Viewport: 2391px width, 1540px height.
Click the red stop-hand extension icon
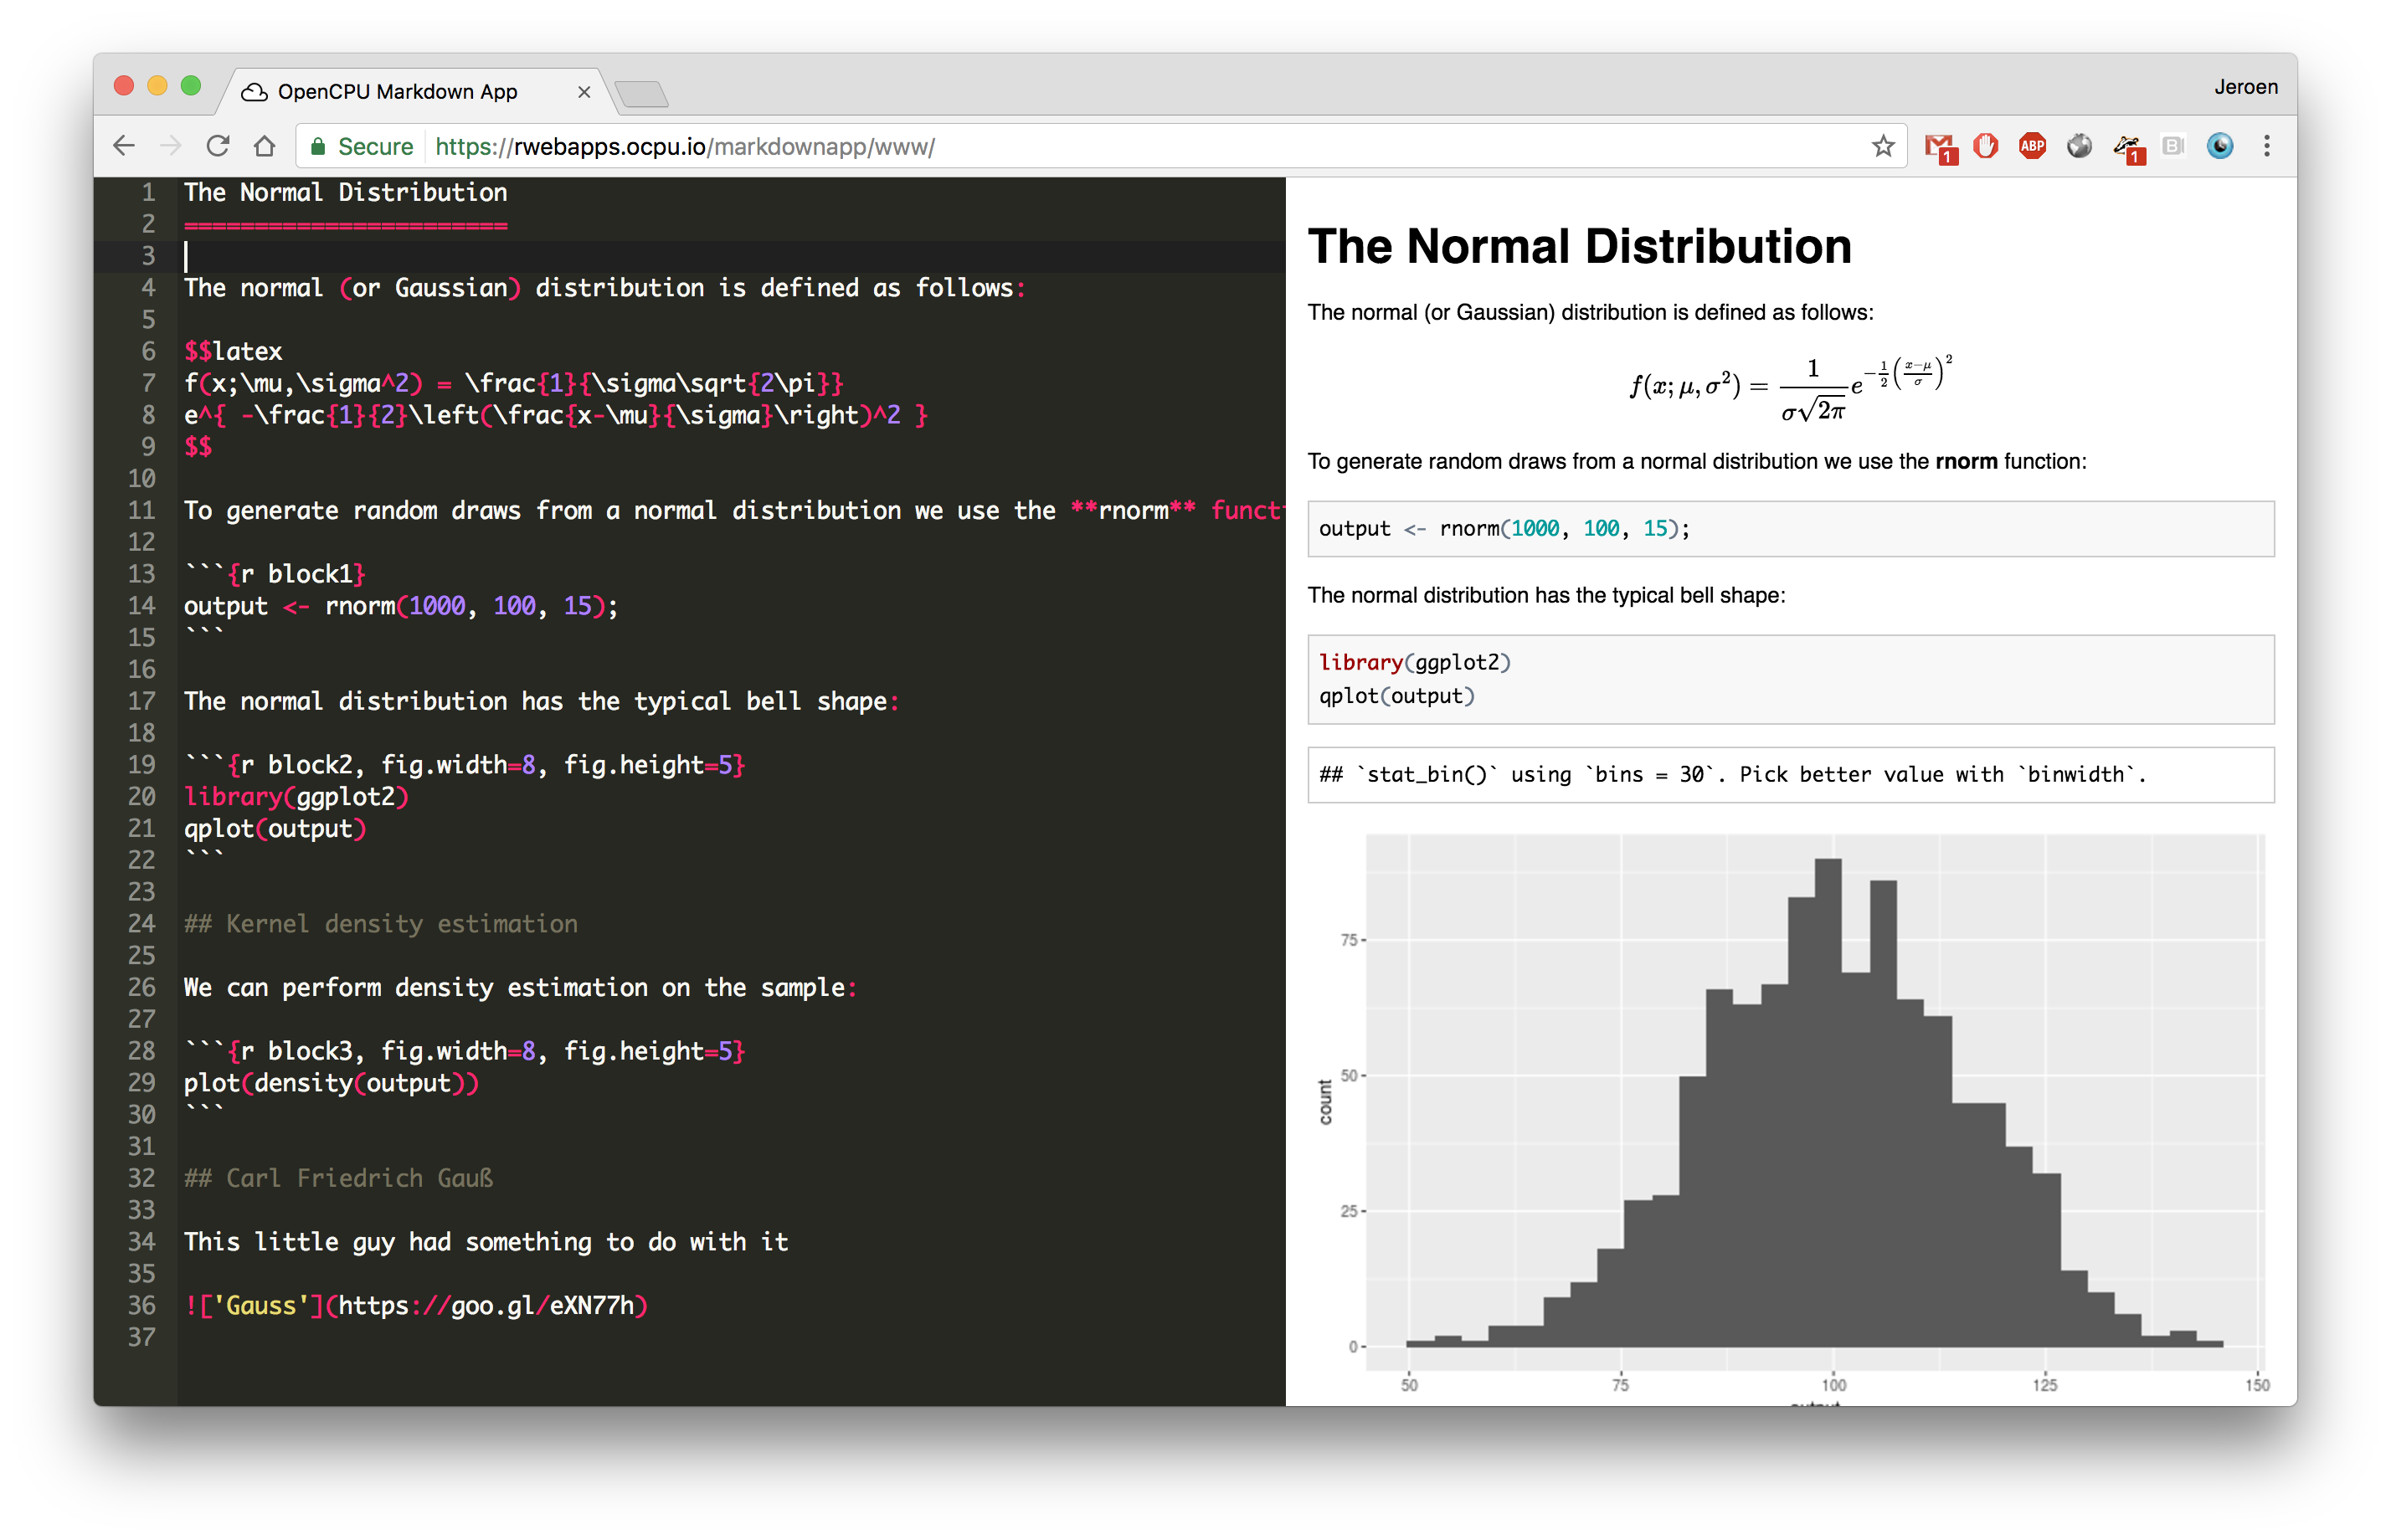[x=1985, y=146]
